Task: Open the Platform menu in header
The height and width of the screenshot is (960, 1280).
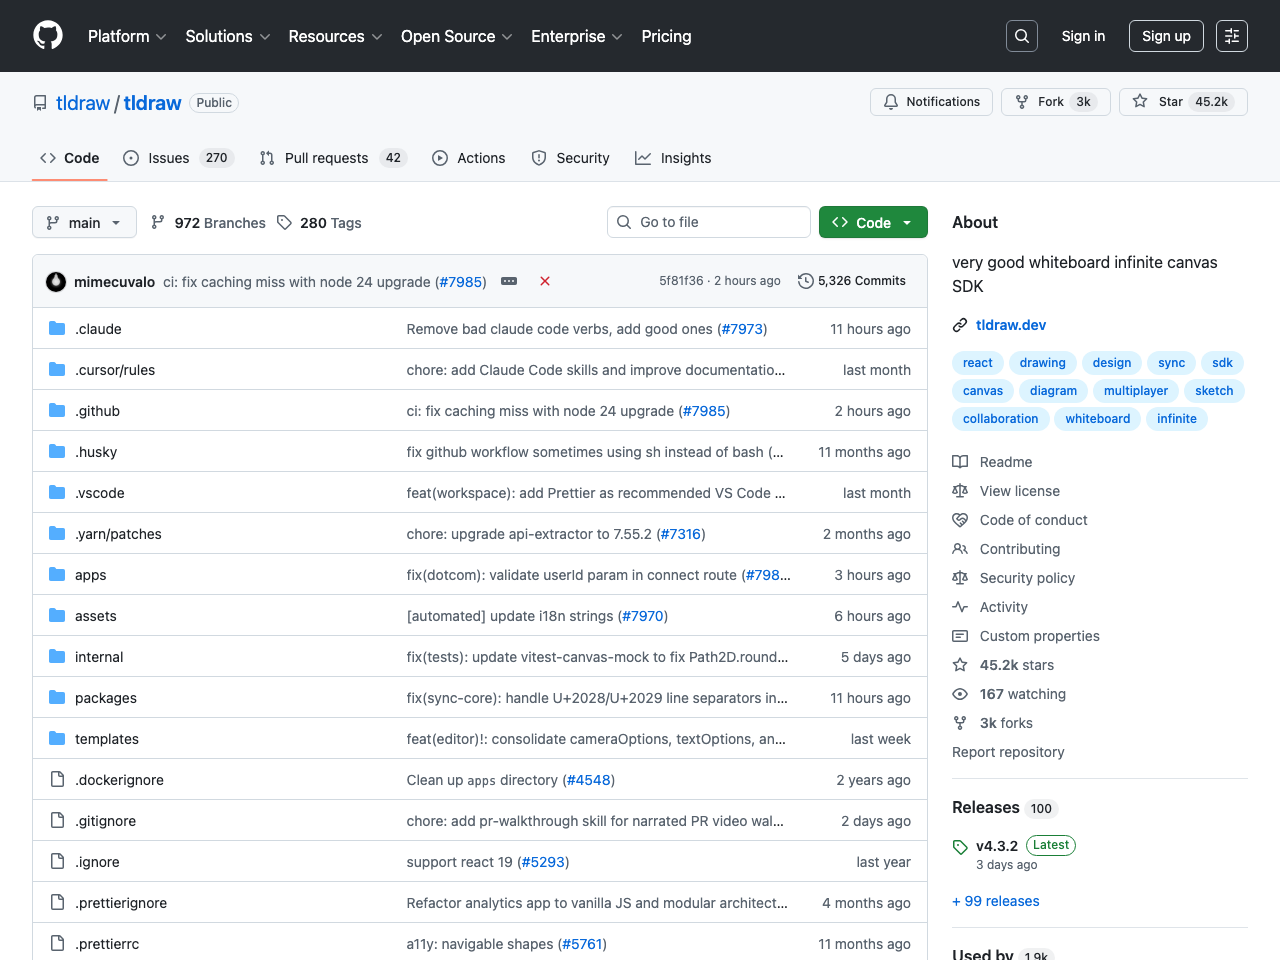Action: tap(127, 36)
